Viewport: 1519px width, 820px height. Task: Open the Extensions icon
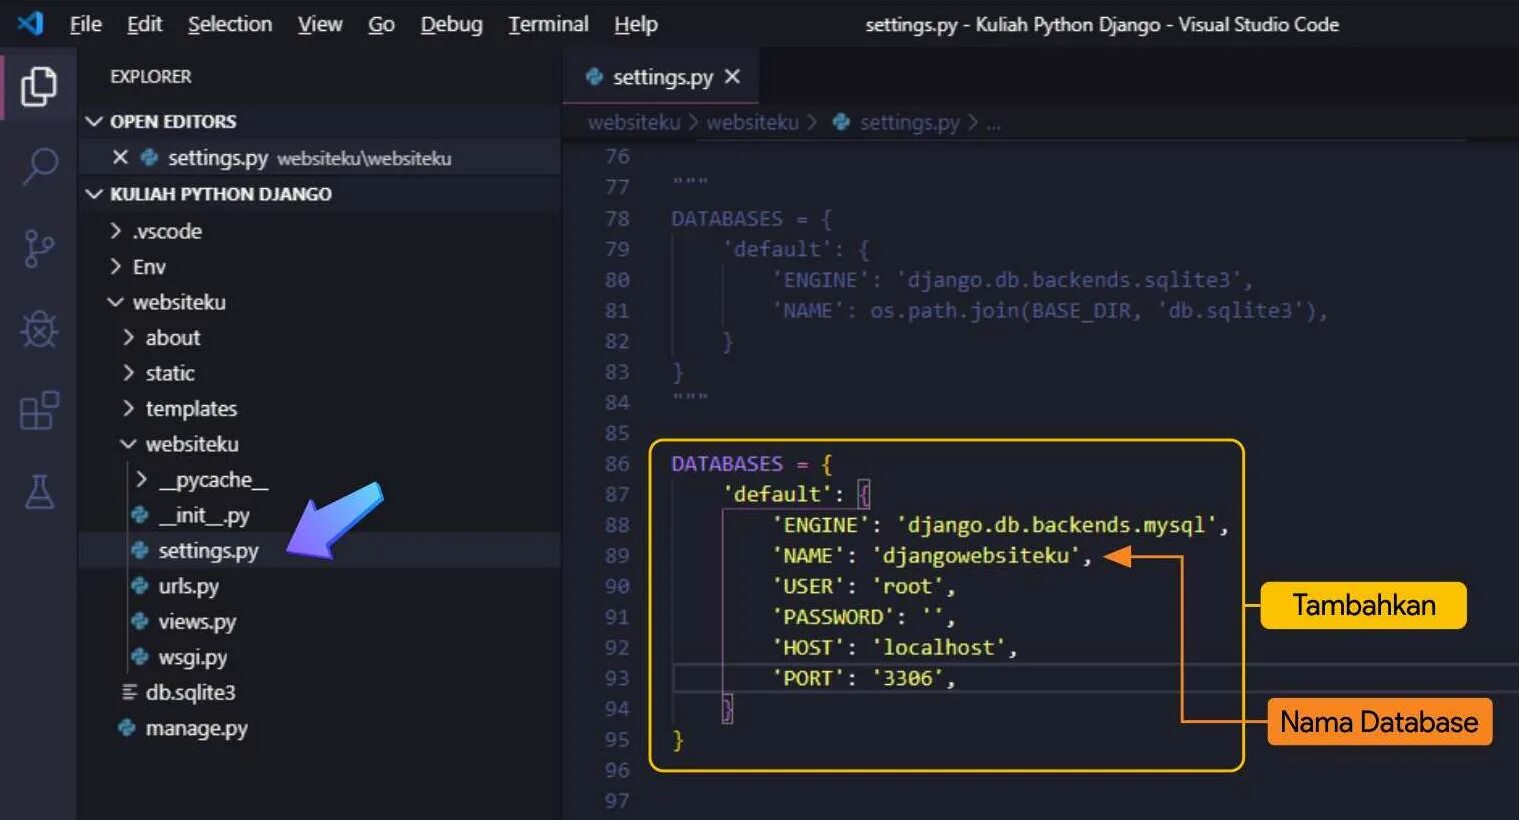pyautogui.click(x=39, y=410)
